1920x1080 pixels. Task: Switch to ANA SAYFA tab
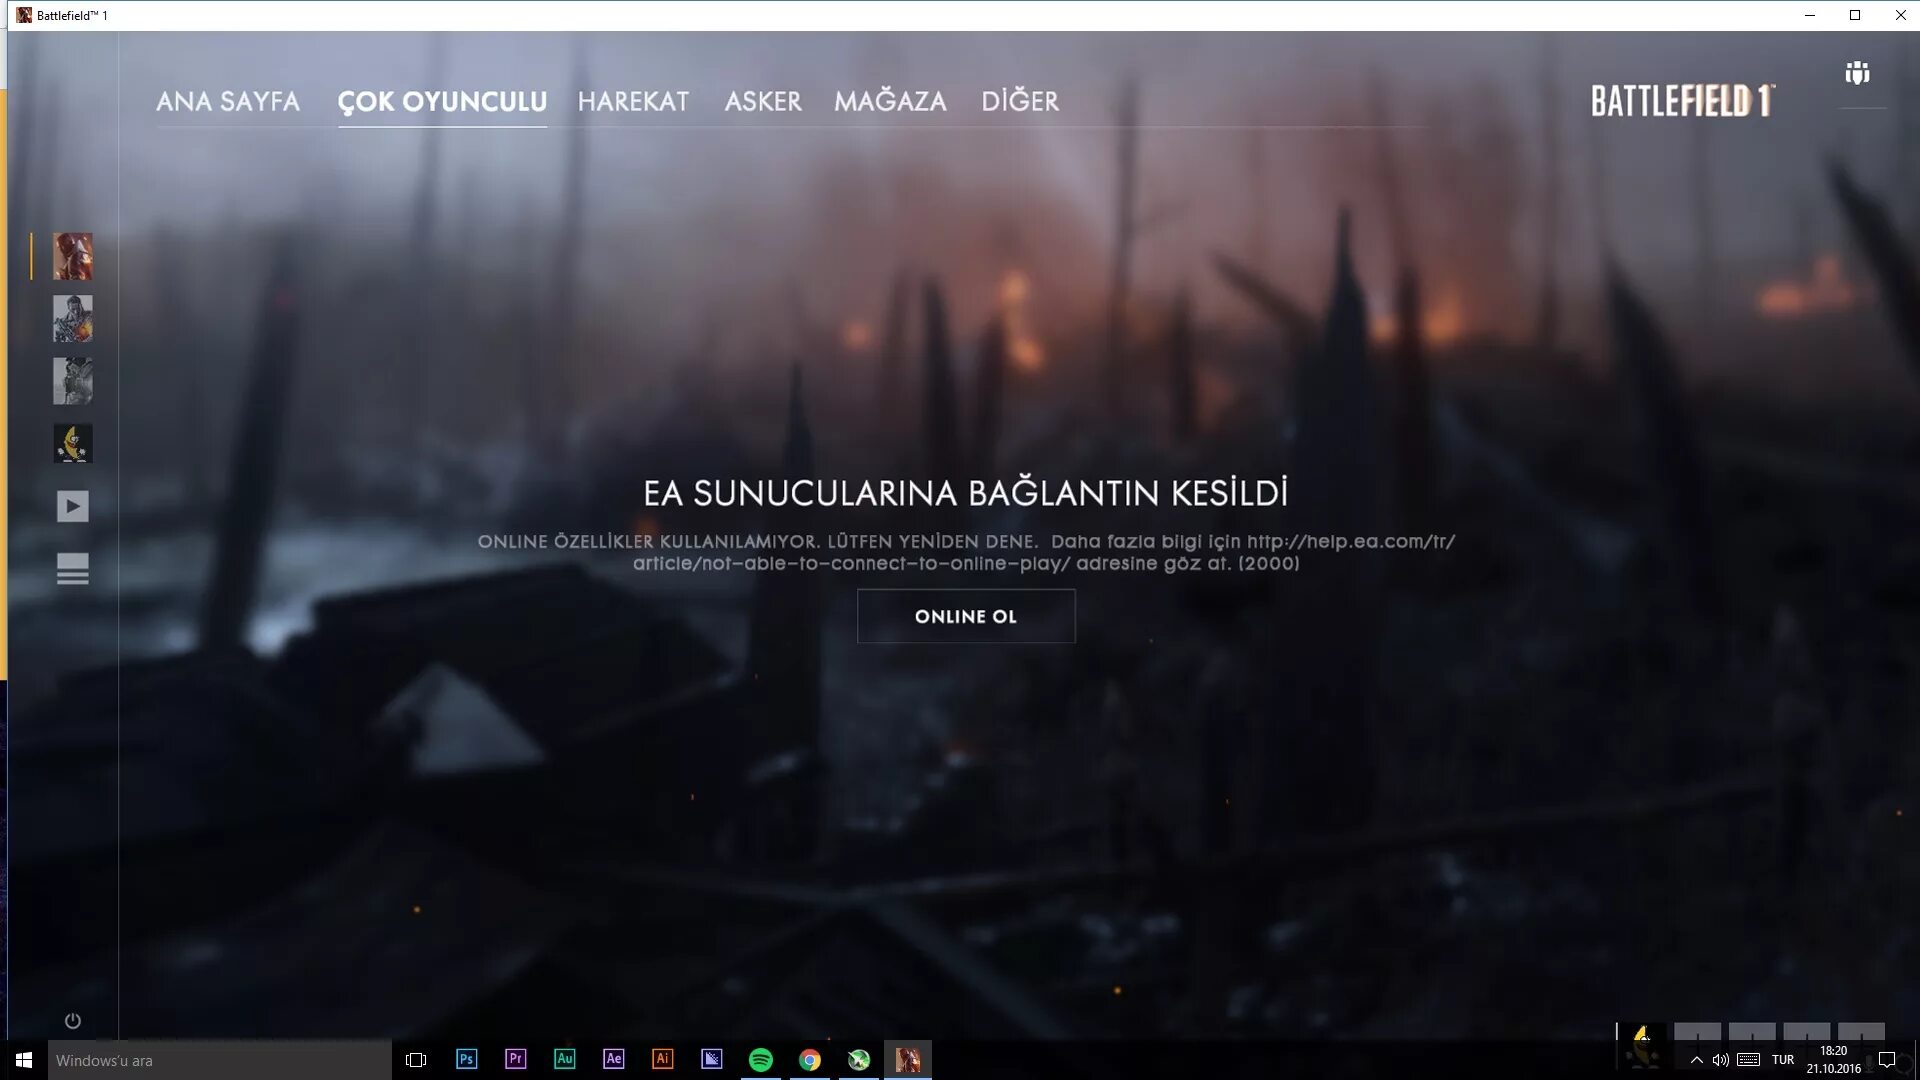(x=228, y=101)
